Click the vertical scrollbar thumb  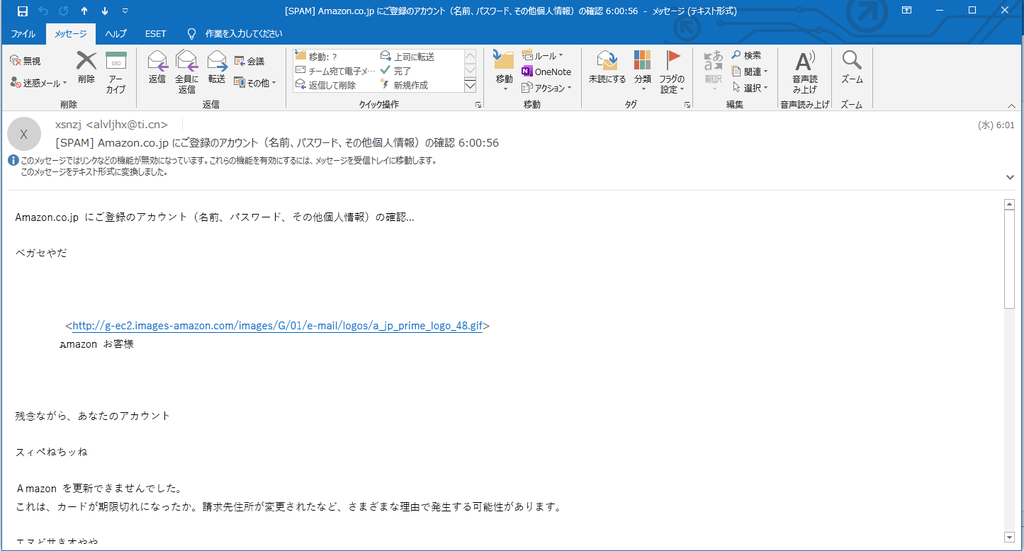1010,259
